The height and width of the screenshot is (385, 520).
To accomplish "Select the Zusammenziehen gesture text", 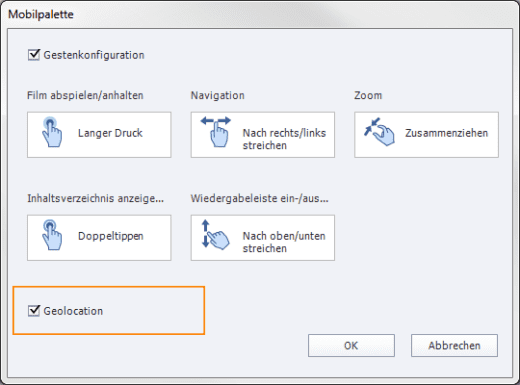I will coord(447,133).
